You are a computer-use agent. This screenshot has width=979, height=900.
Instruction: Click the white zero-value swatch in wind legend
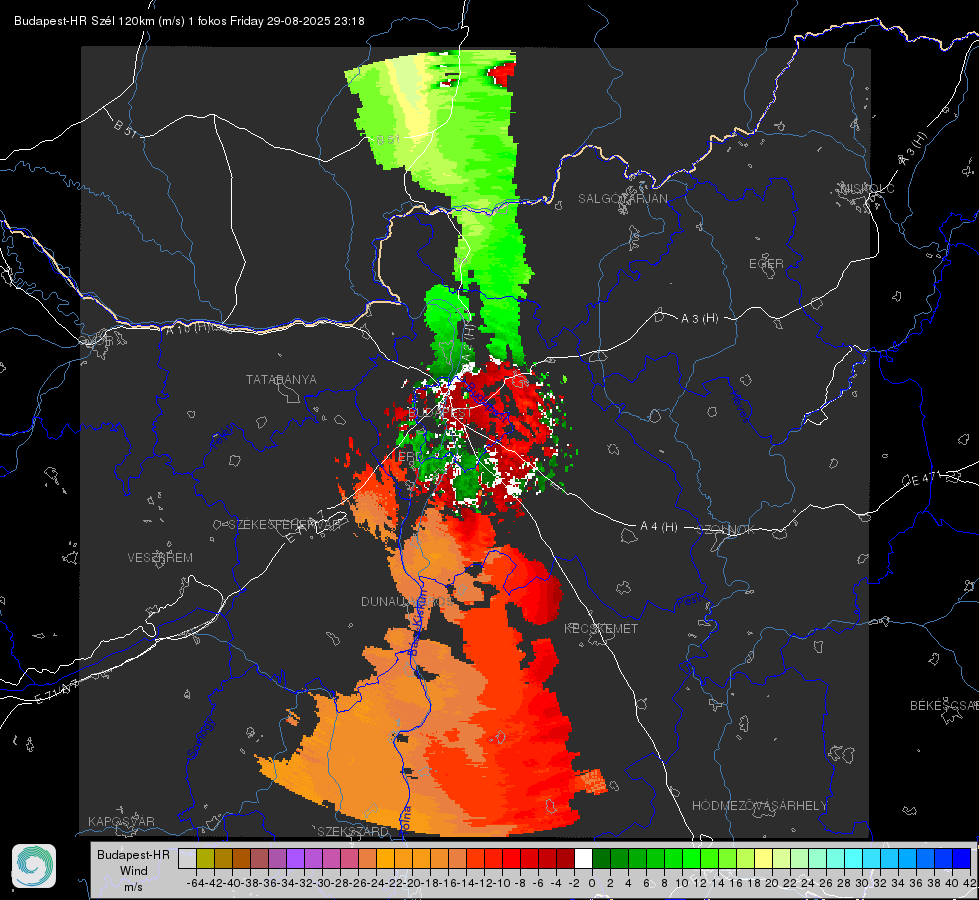click(x=583, y=858)
